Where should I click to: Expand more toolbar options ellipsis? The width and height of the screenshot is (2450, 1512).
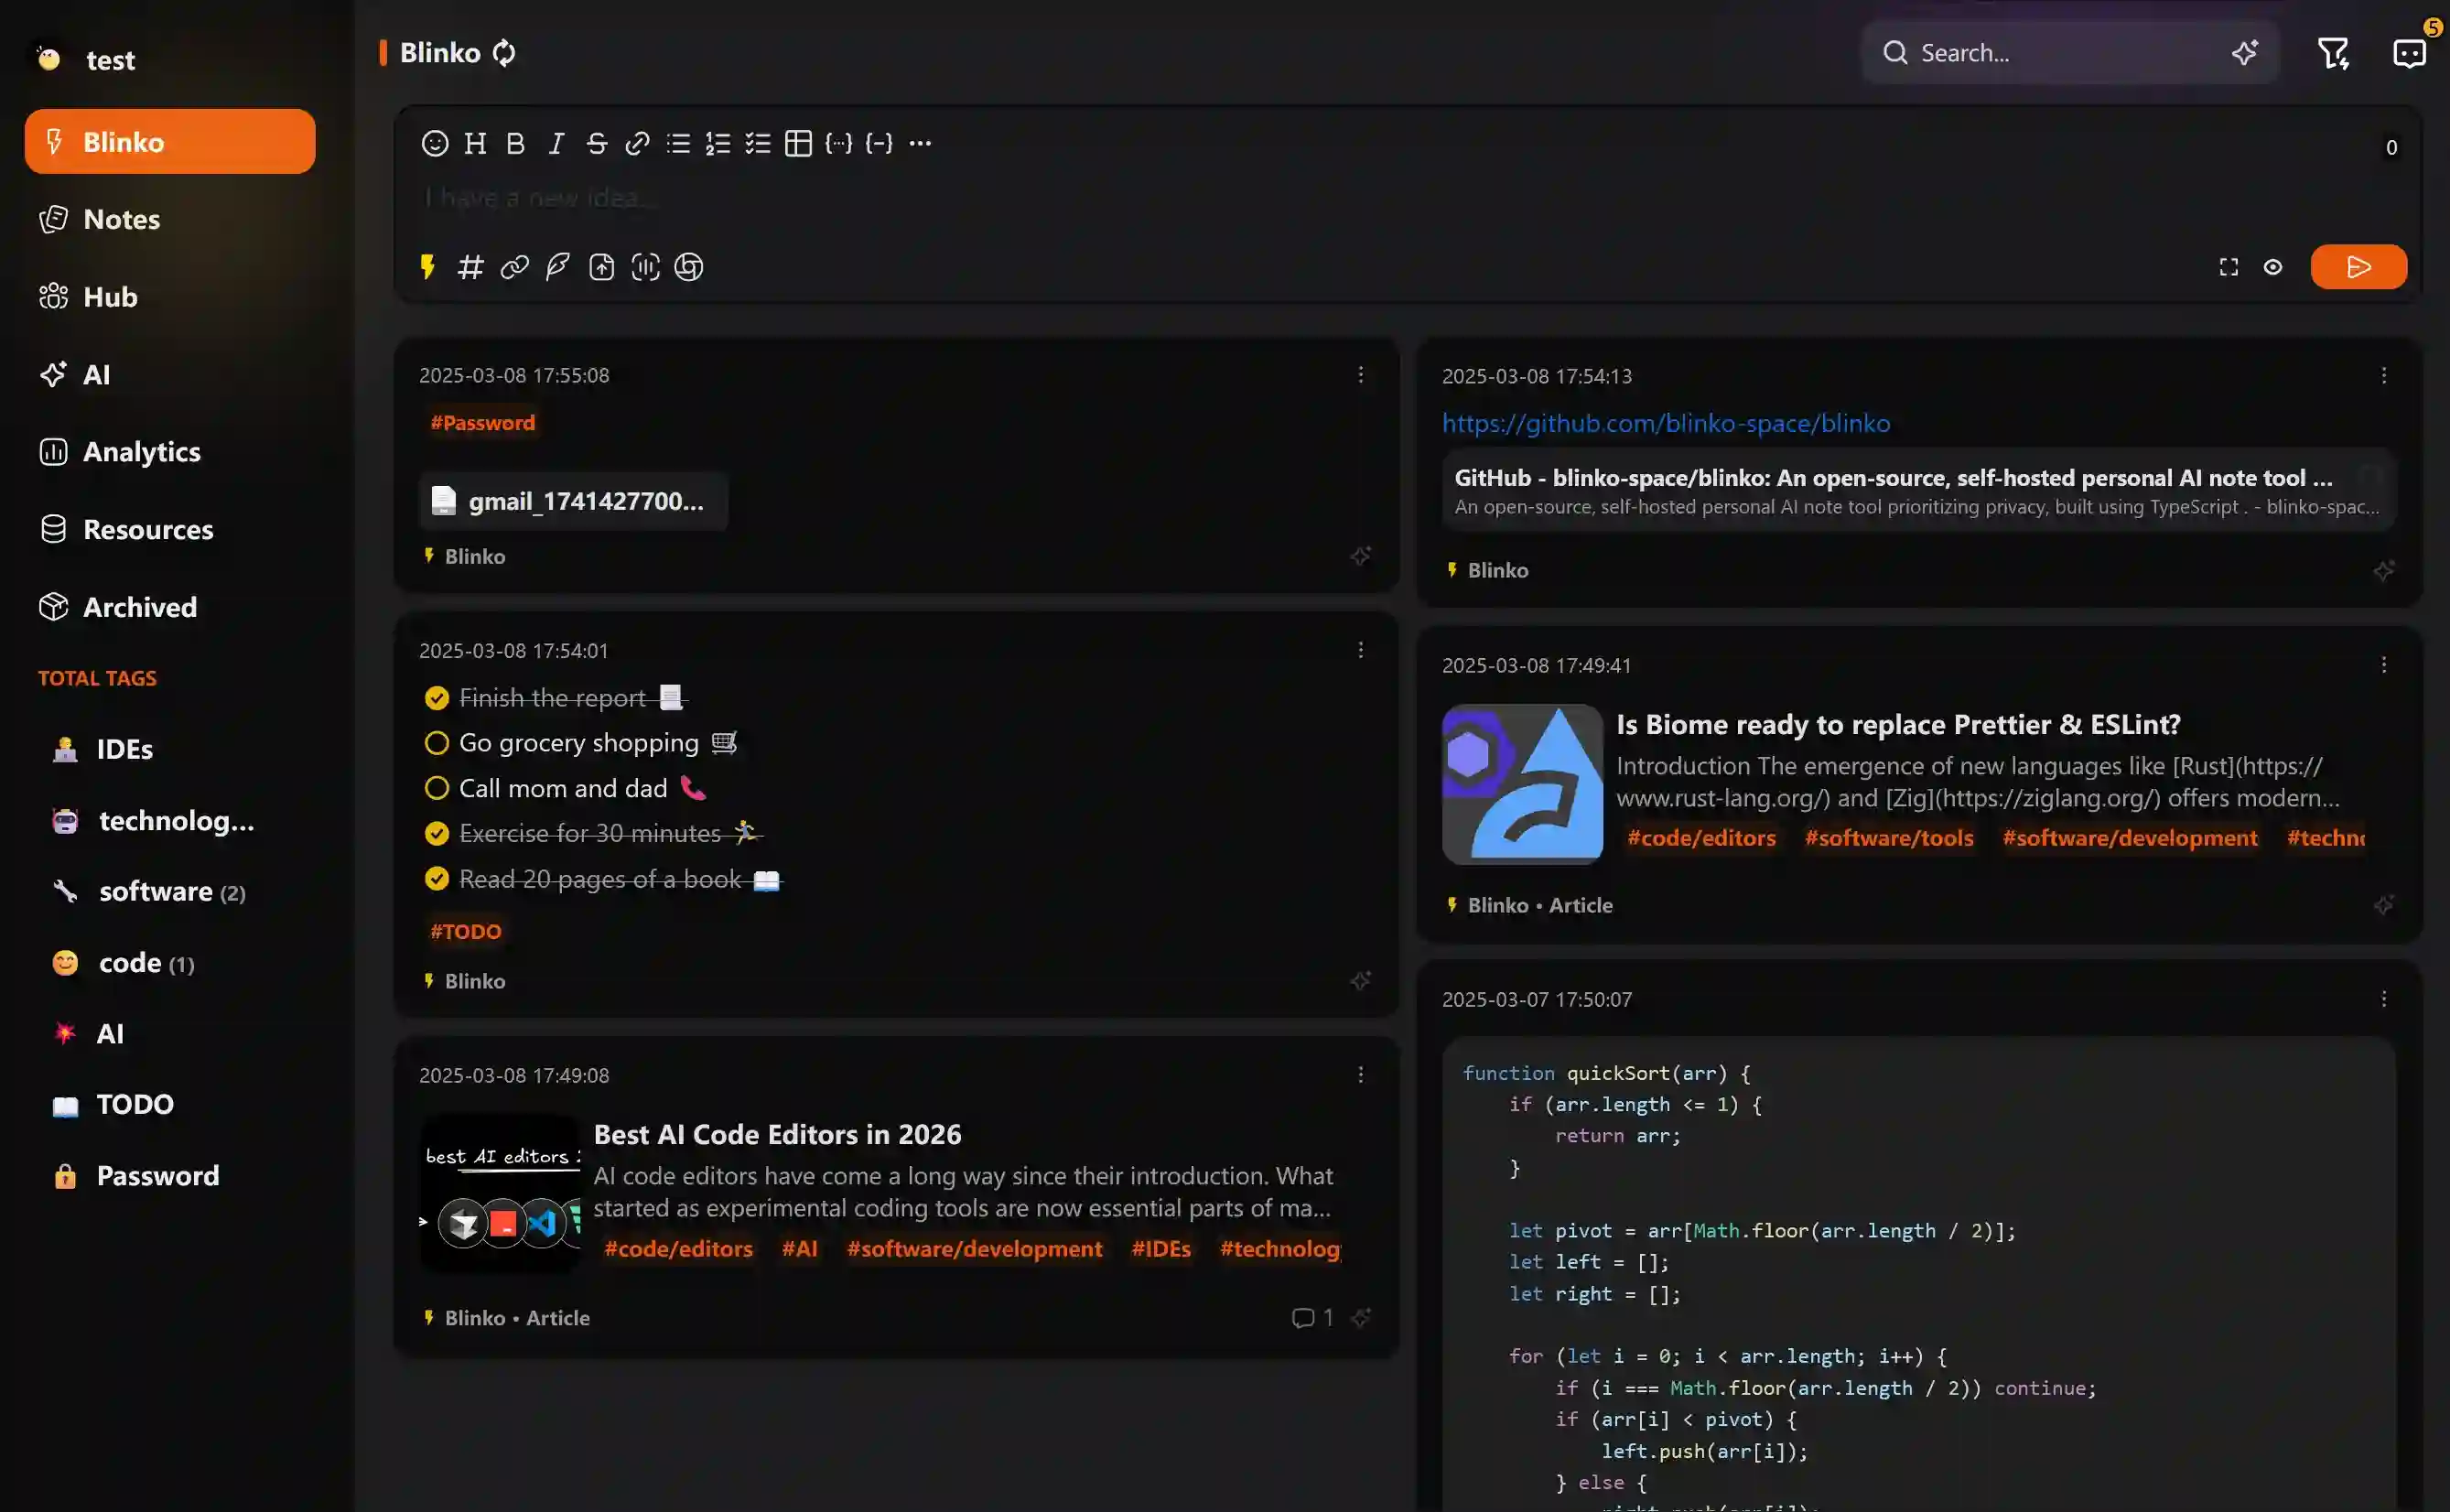(920, 143)
